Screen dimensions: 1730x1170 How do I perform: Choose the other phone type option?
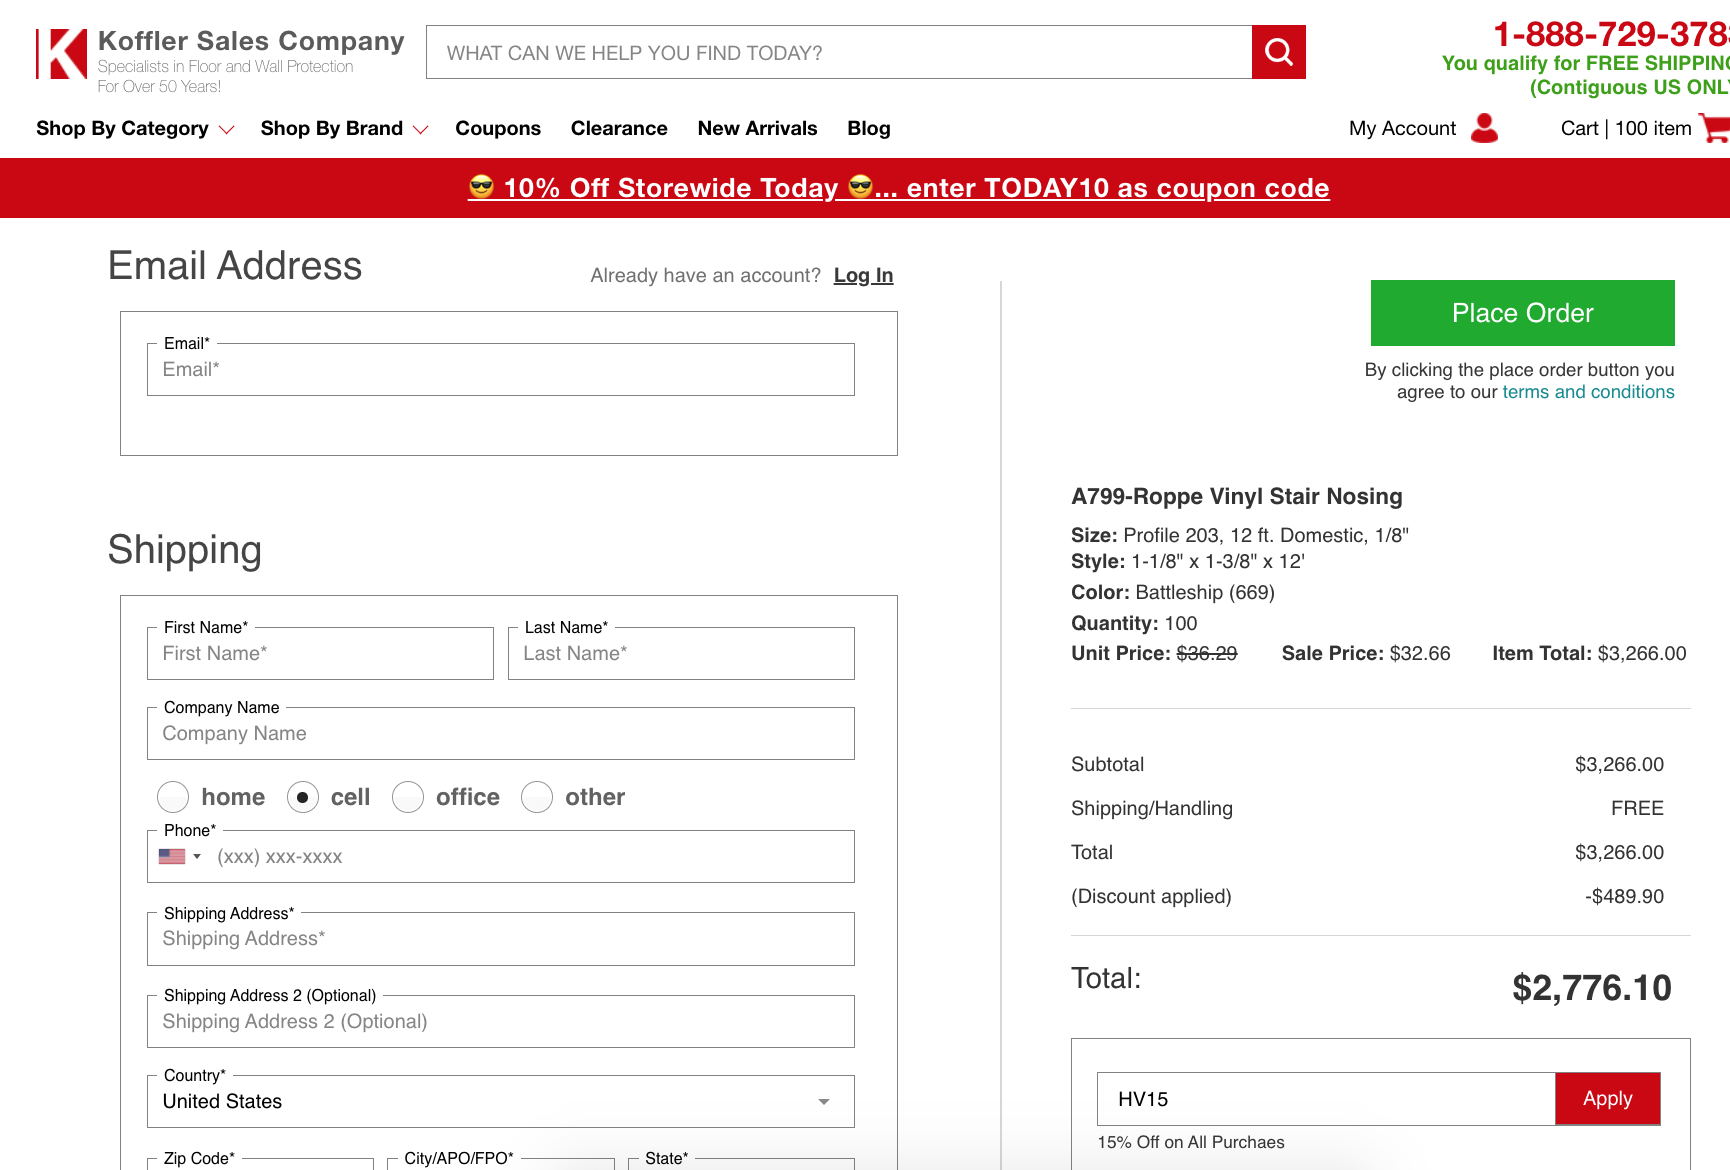[537, 797]
